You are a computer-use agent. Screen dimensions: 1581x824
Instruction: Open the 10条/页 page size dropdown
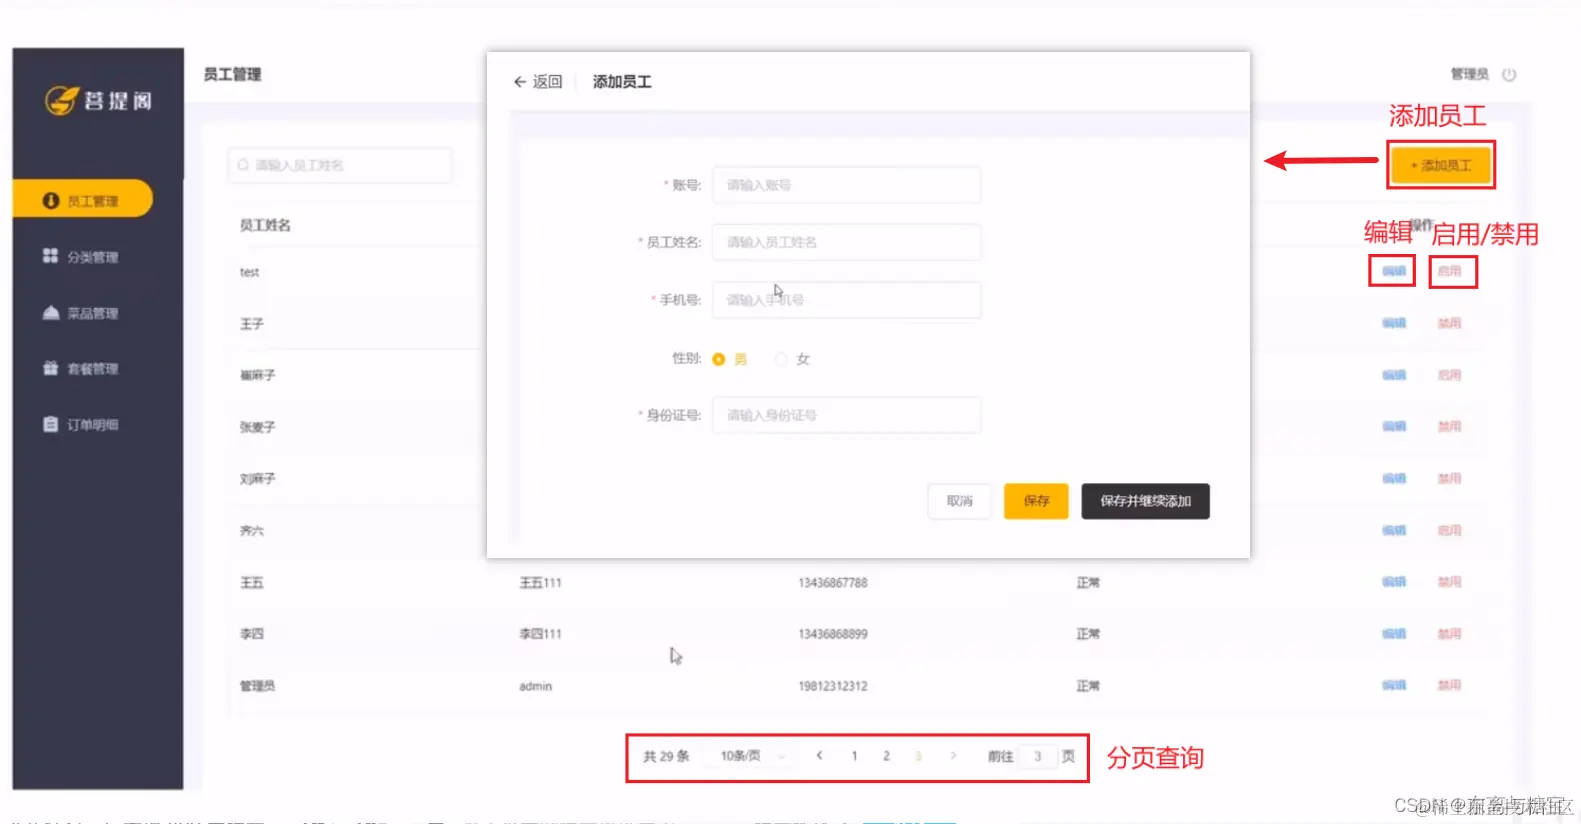pyautogui.click(x=752, y=756)
